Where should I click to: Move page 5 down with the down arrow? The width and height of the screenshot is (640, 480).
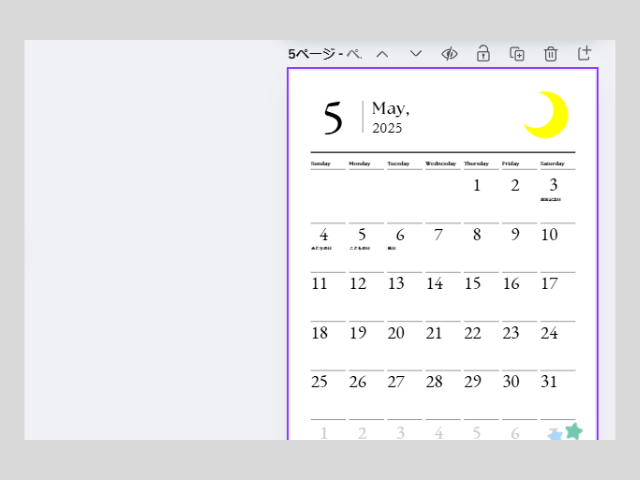416,53
